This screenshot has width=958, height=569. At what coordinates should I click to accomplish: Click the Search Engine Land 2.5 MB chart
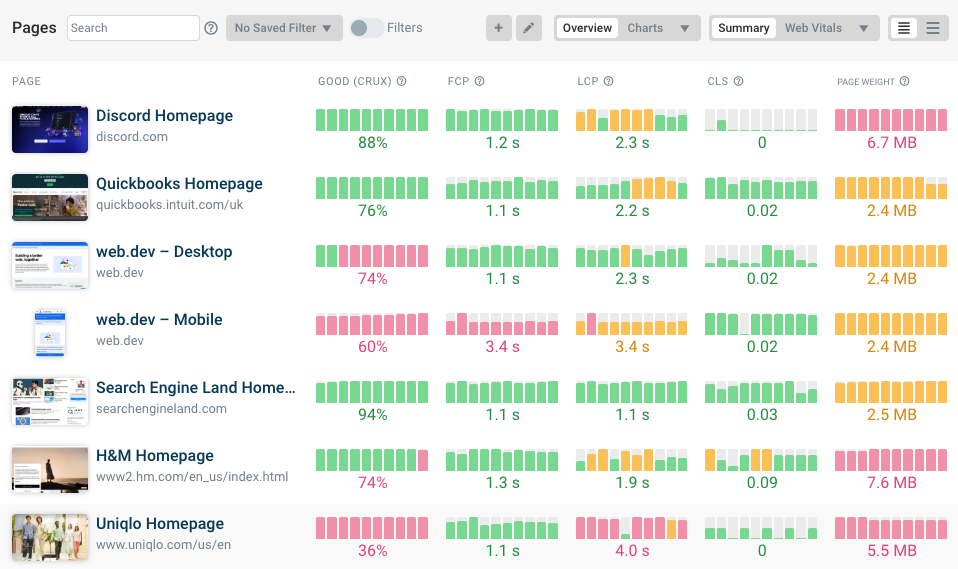891,392
